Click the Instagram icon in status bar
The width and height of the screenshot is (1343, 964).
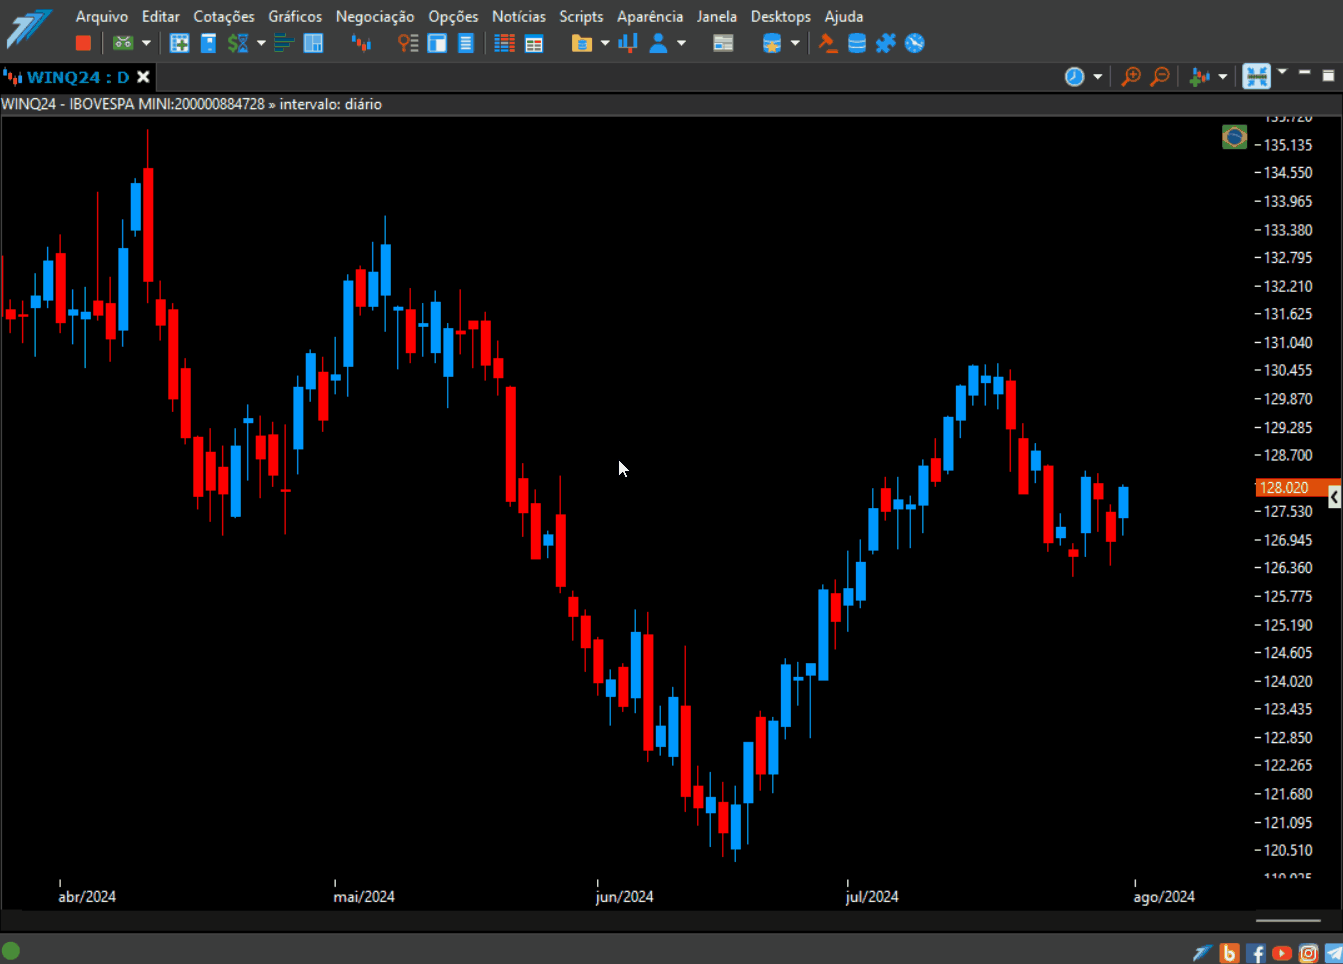[1307, 953]
